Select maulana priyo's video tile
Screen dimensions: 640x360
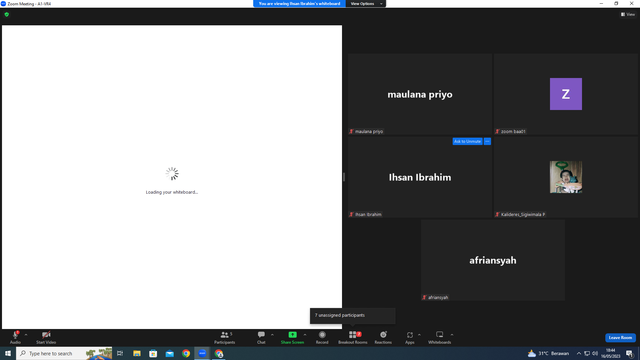coord(420,94)
